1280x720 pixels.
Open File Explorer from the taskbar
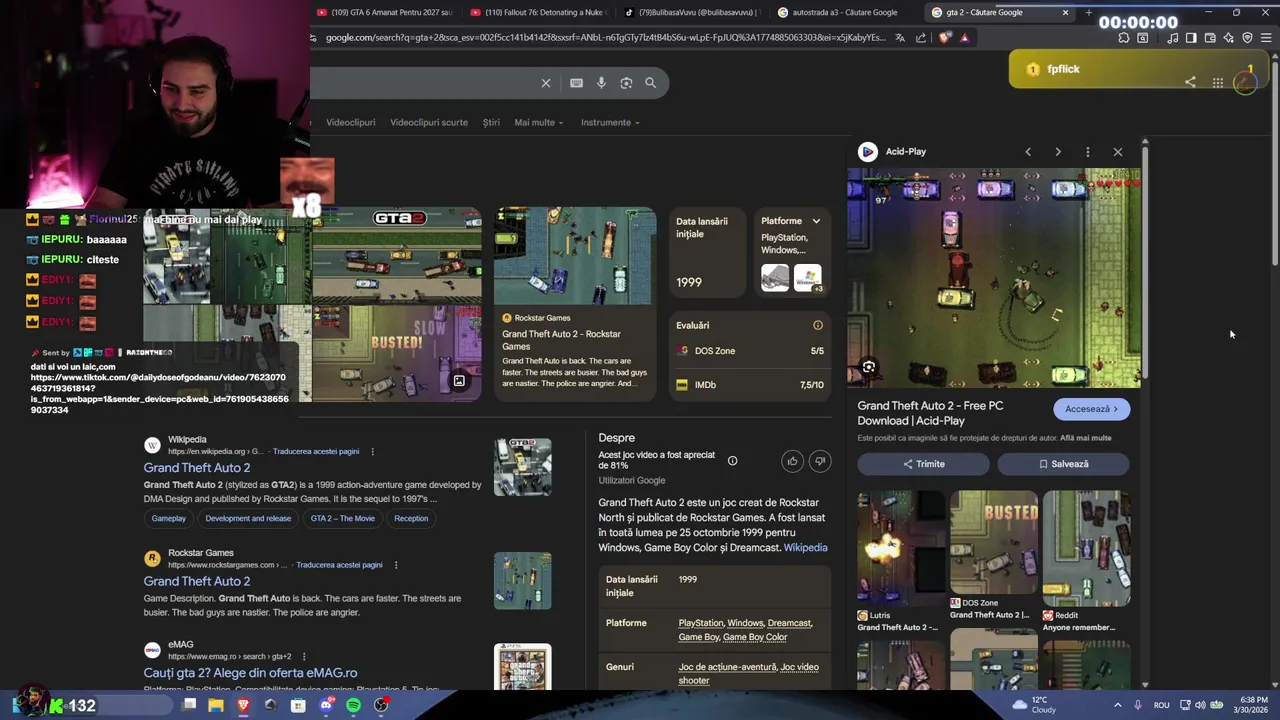(x=216, y=705)
